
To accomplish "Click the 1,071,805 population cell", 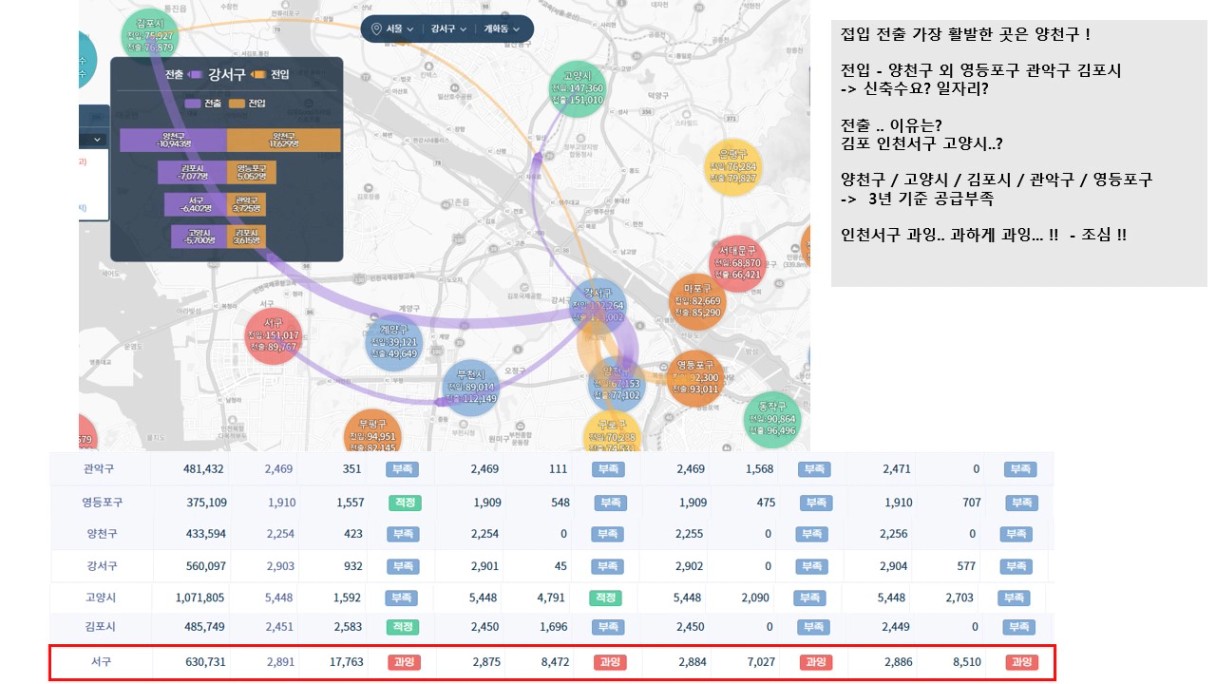I will point(198,598).
